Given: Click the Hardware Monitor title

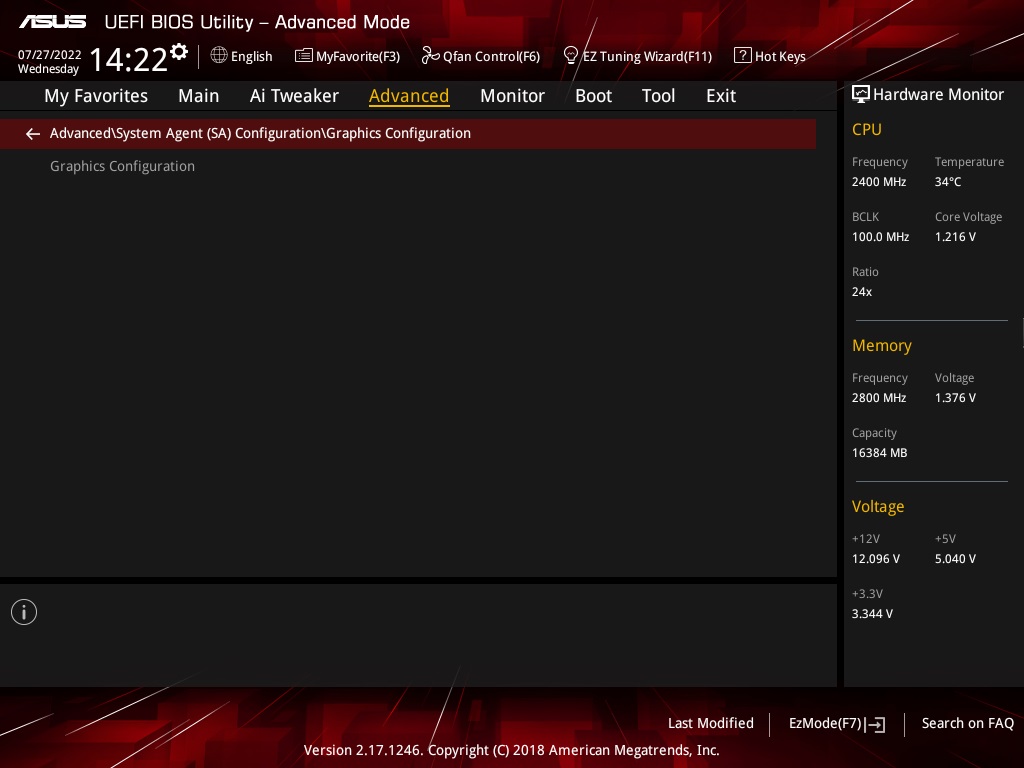Looking at the screenshot, I should tap(938, 95).
